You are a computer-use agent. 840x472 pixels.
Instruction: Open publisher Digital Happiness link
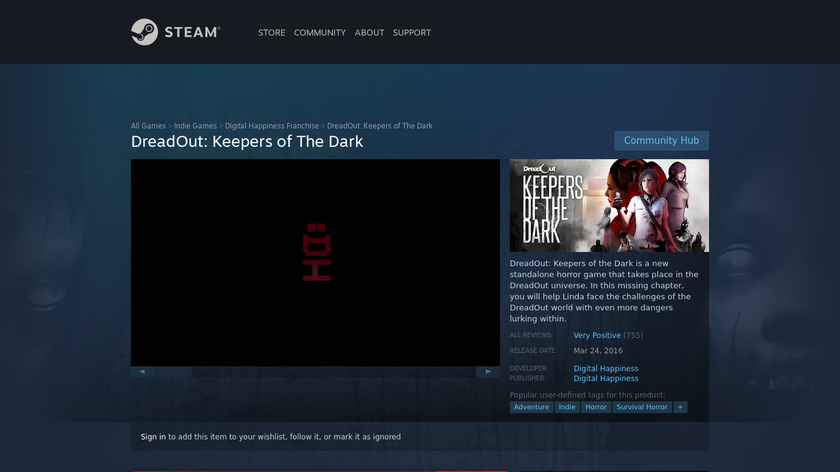(605, 378)
